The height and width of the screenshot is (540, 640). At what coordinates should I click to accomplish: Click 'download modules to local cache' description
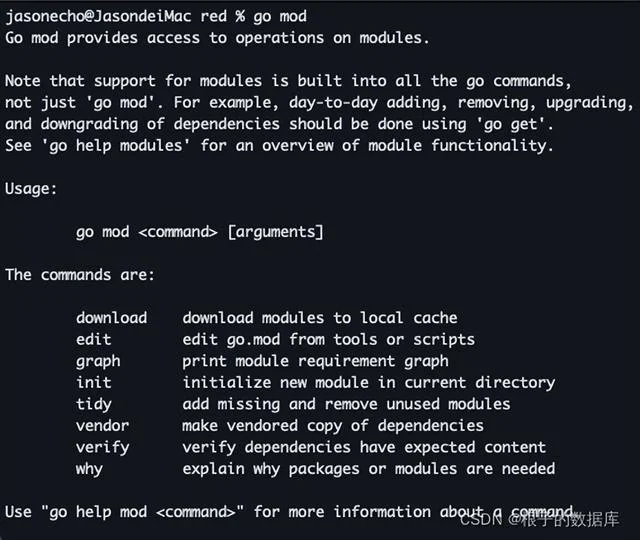click(x=320, y=318)
